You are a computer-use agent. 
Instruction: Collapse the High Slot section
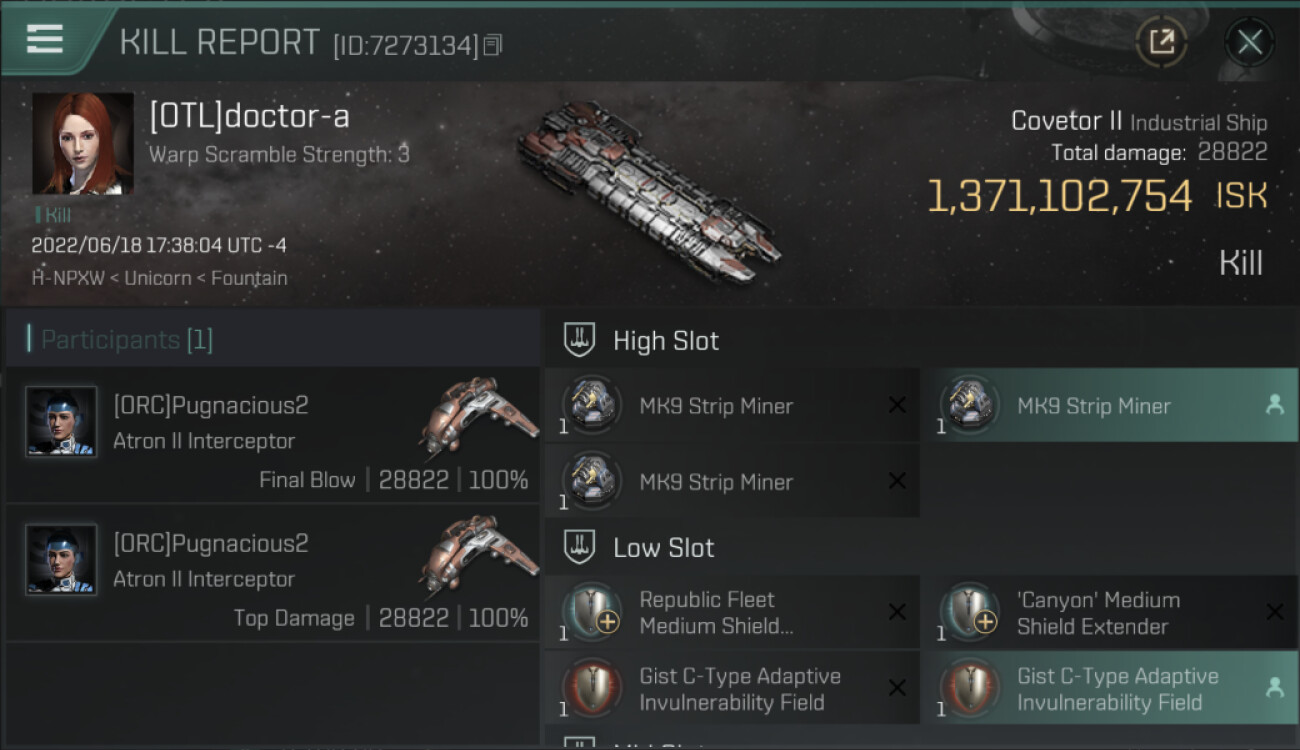pos(581,340)
